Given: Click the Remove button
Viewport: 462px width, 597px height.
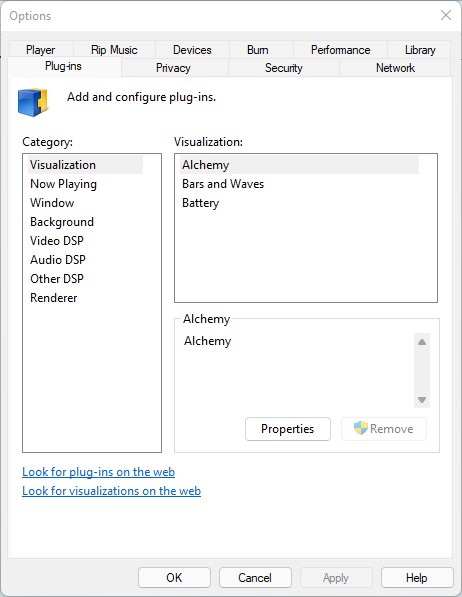Looking at the screenshot, I should click(x=384, y=429).
